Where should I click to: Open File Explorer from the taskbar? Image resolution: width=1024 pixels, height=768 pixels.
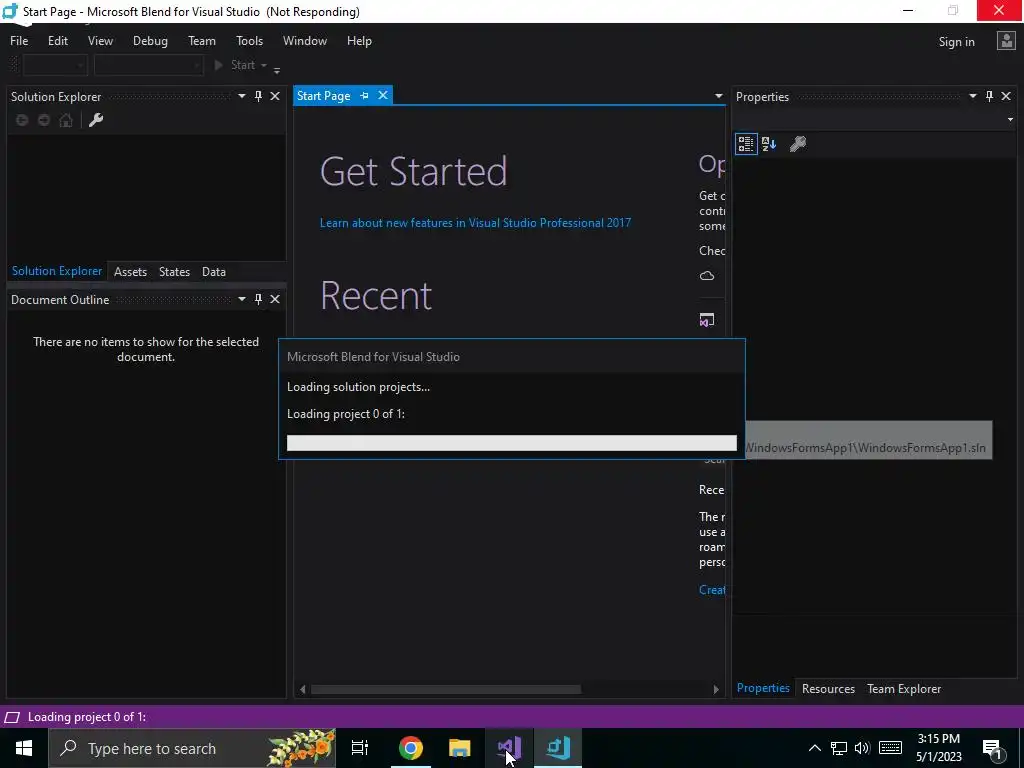click(460, 748)
